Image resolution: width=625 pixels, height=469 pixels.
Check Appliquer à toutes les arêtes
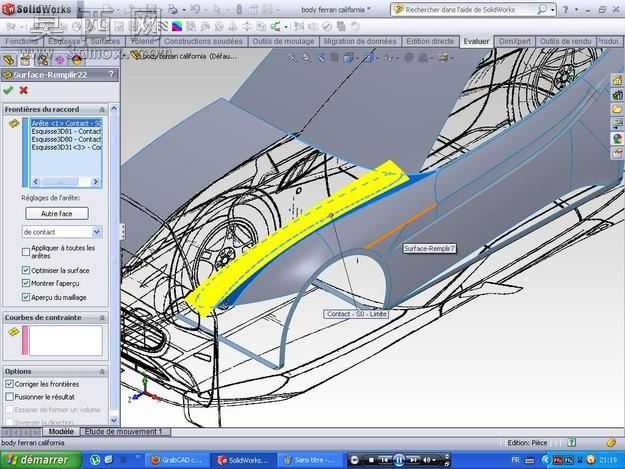tap(26, 252)
